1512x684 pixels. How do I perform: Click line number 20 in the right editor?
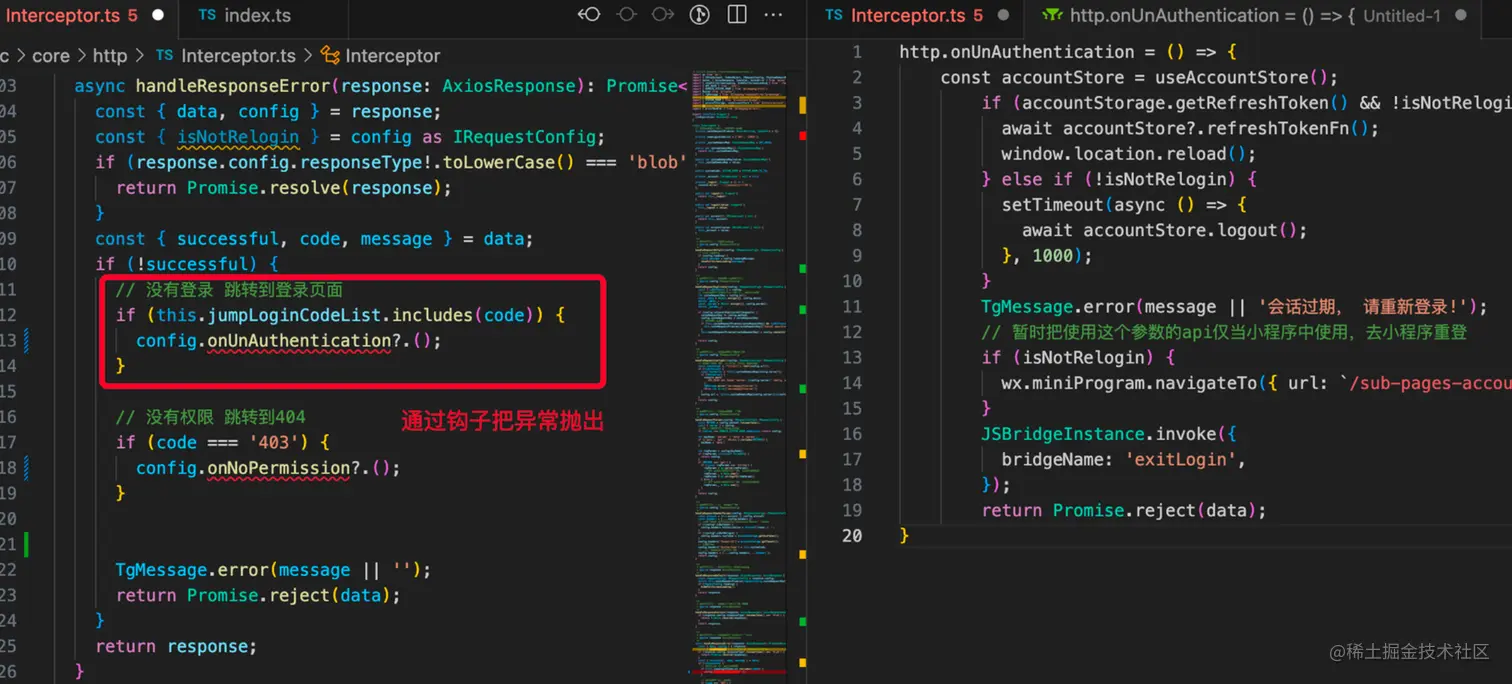[852, 535]
